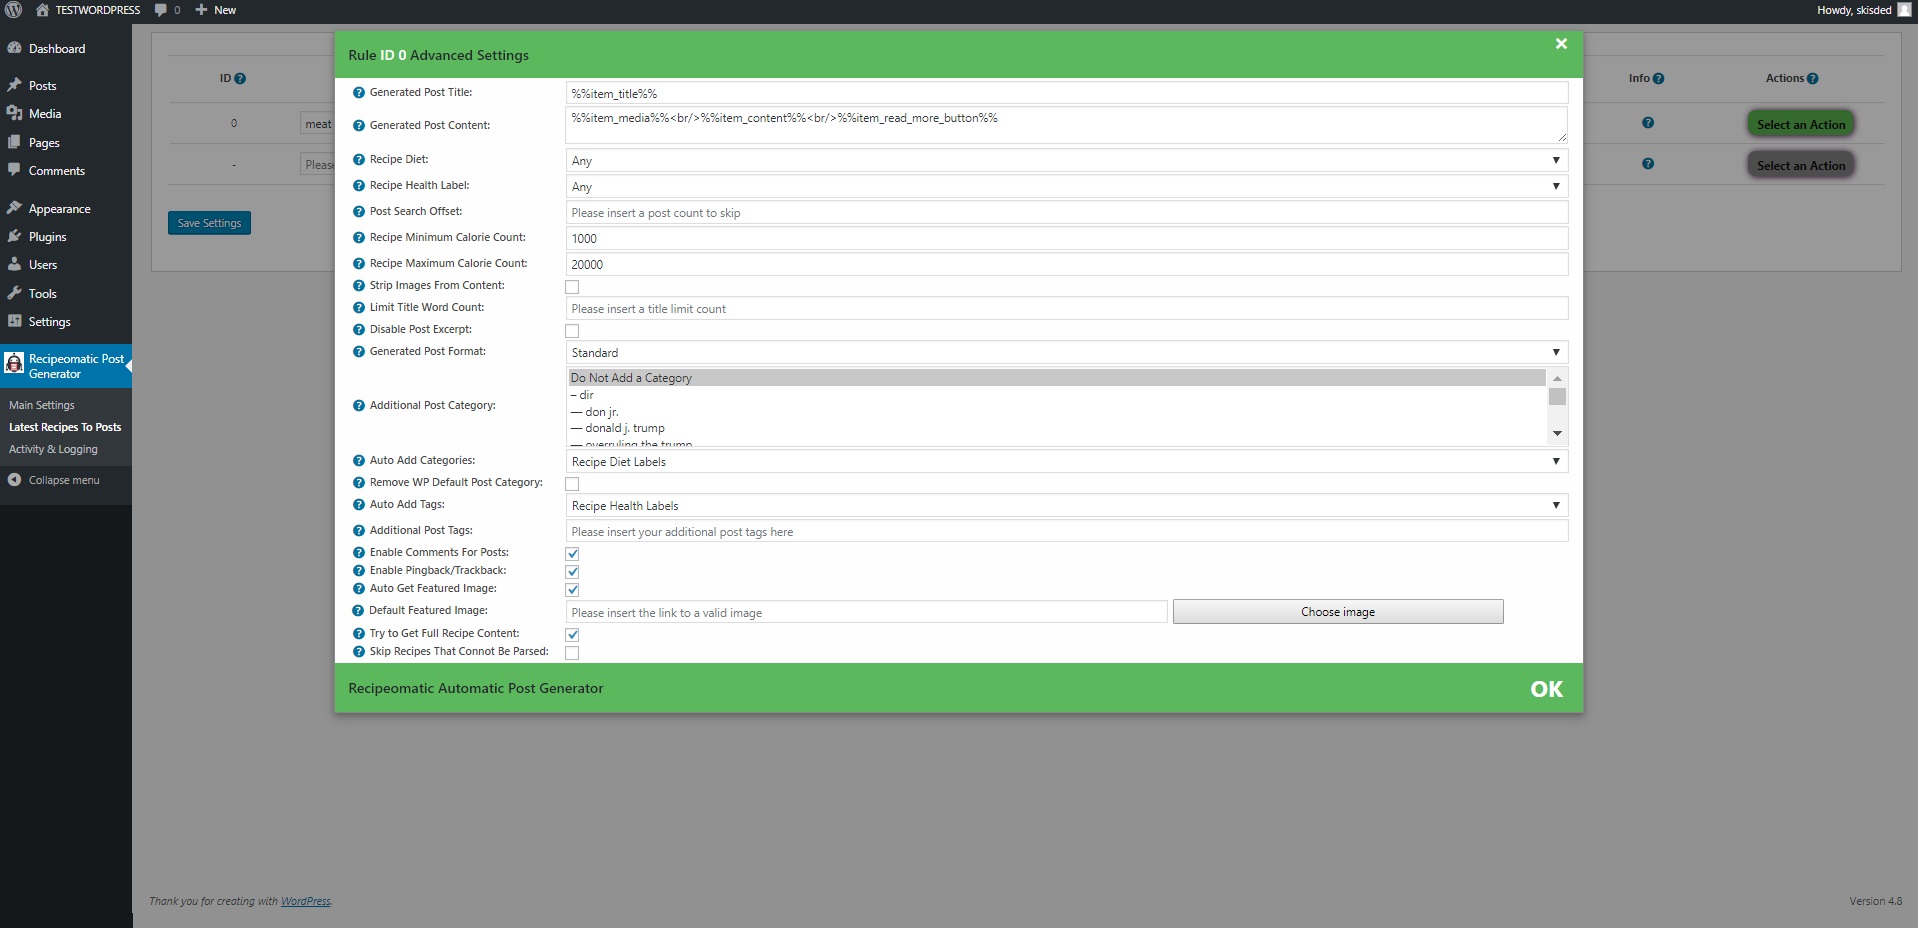The width and height of the screenshot is (1918, 928).
Task: Uncheck Auto Get Featured Image
Action: click(572, 590)
